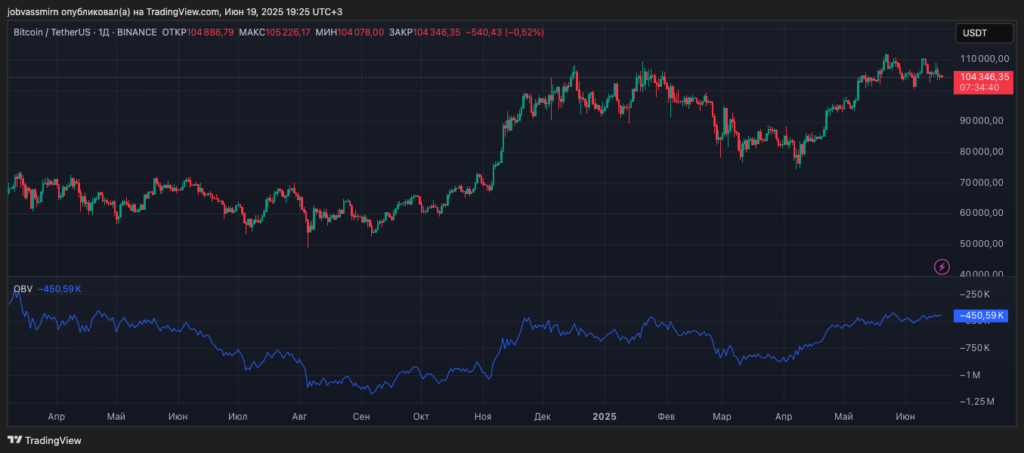This screenshot has height=453, width=1024.
Task: Click the TradingView logo icon
Action: pos(15,440)
